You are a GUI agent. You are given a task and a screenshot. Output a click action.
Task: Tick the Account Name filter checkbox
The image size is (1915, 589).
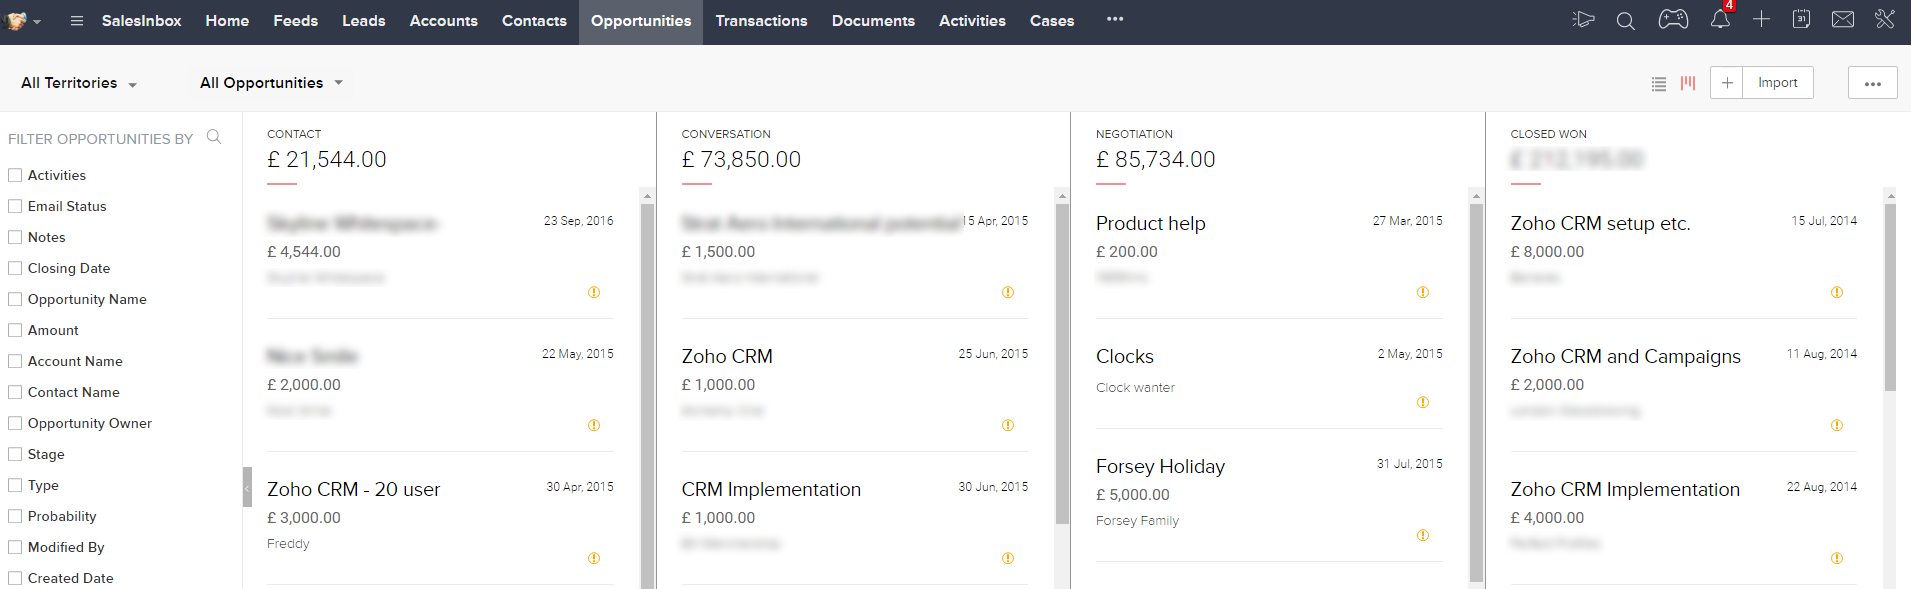(15, 361)
